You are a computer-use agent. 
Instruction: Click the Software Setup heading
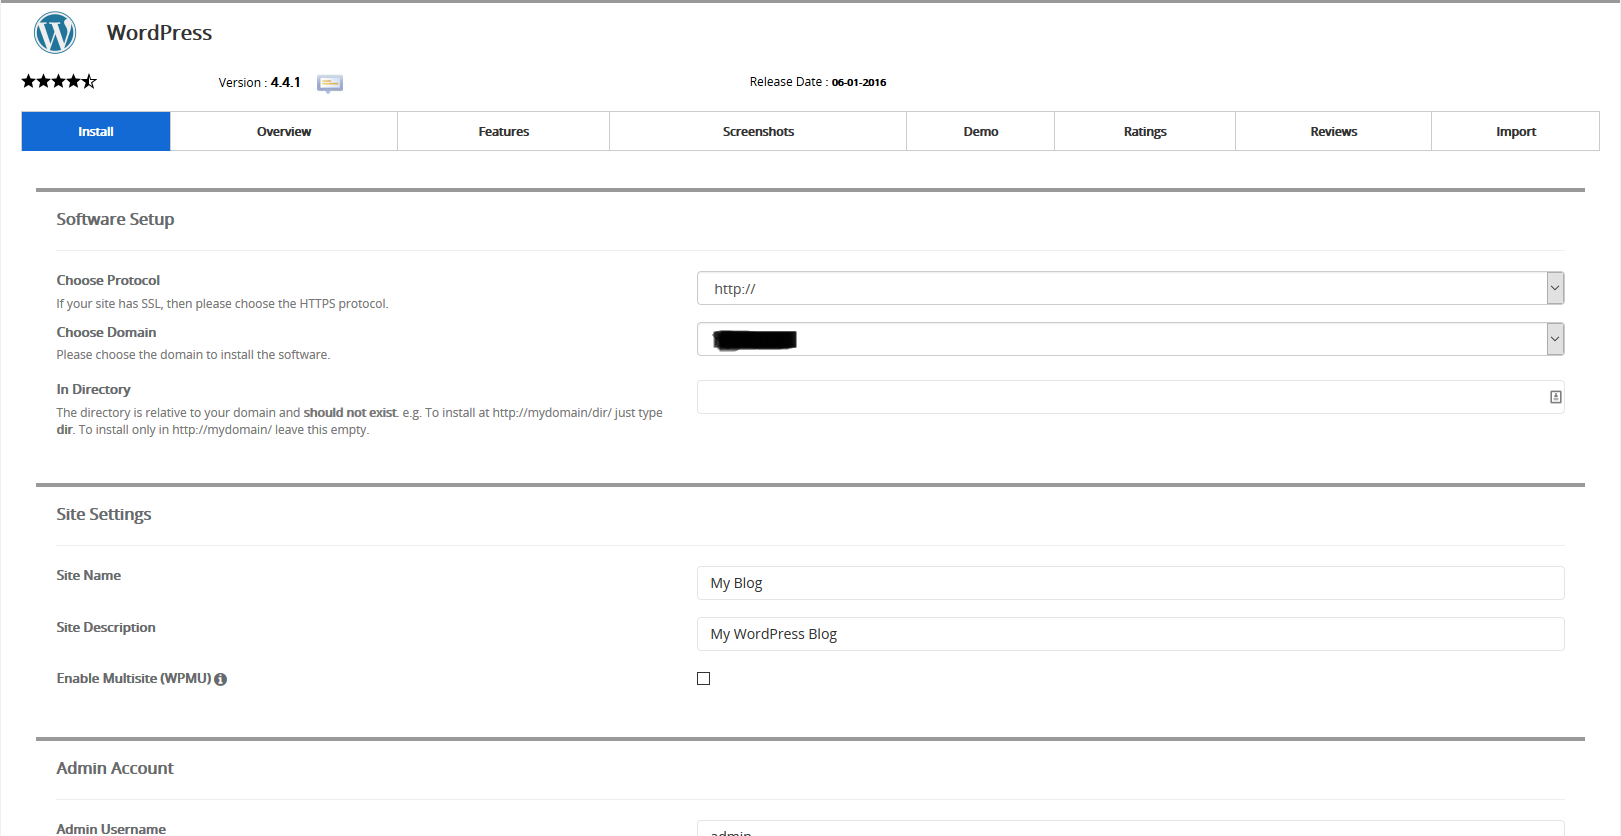(115, 219)
